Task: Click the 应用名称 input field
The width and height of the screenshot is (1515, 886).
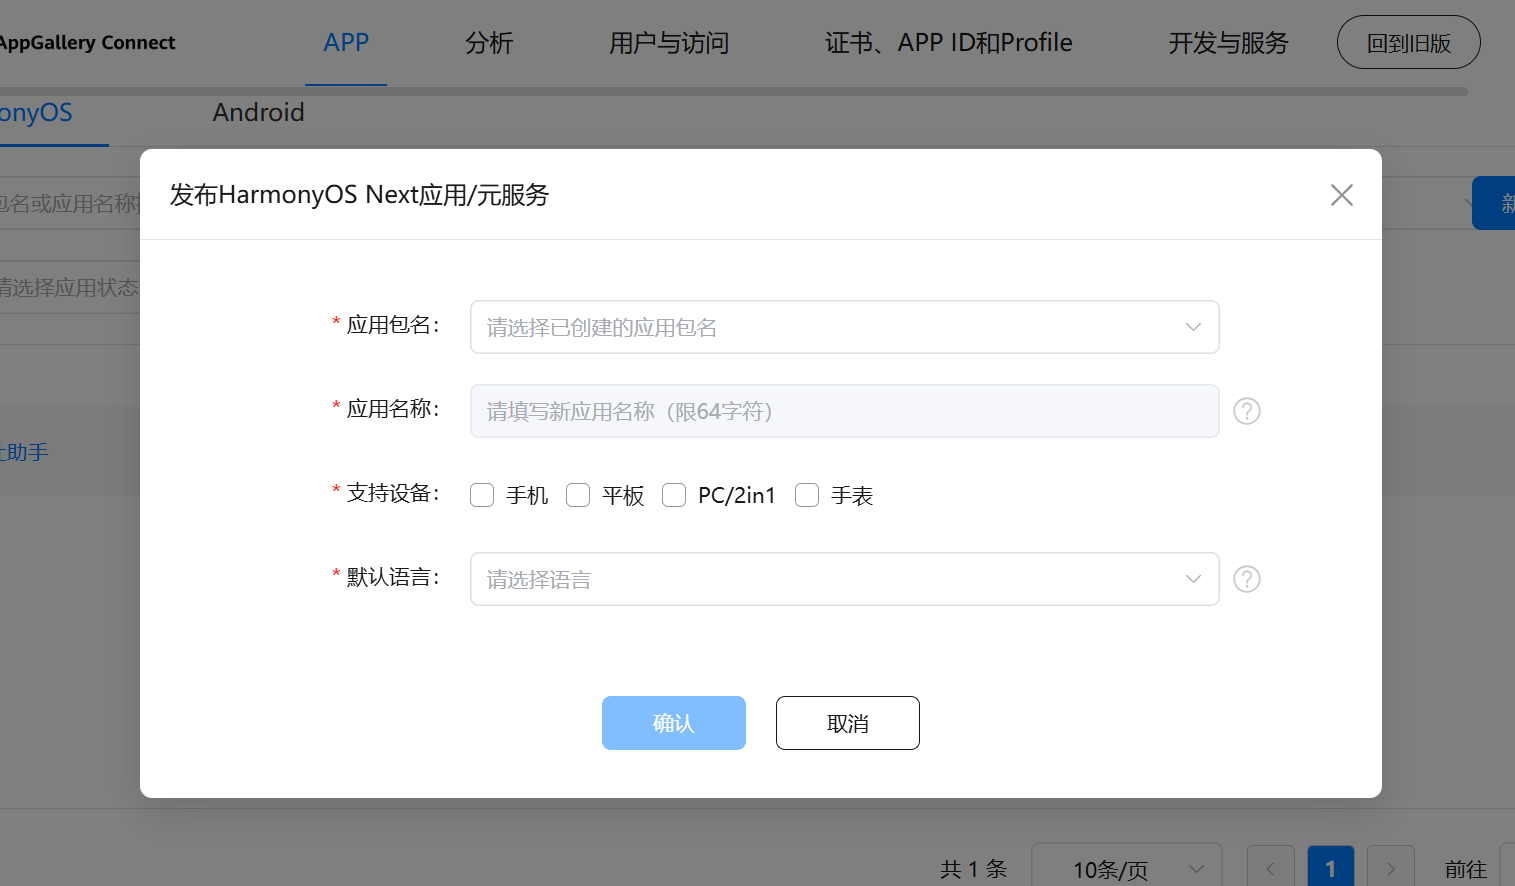Action: point(844,411)
